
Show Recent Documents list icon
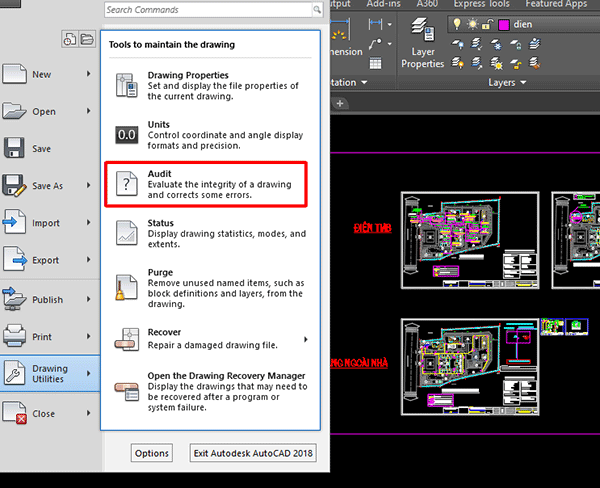70,39
